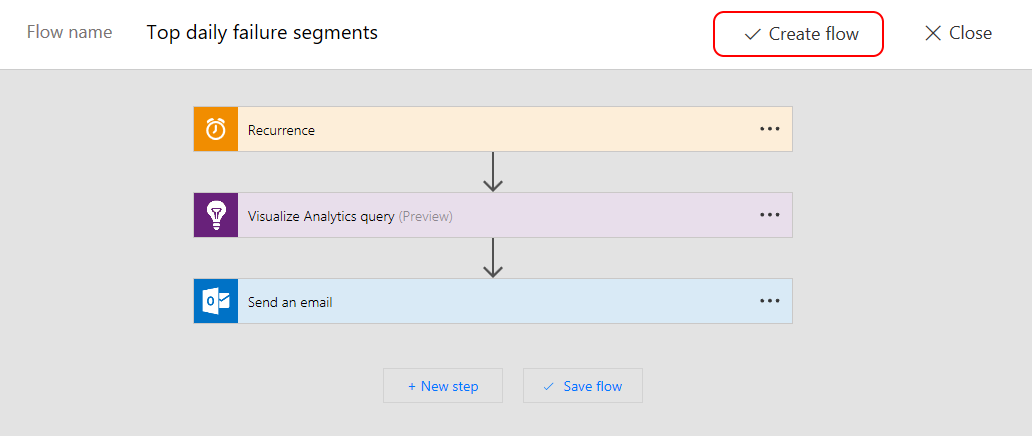
Task: Add a step with New step button
Action: click(x=443, y=386)
